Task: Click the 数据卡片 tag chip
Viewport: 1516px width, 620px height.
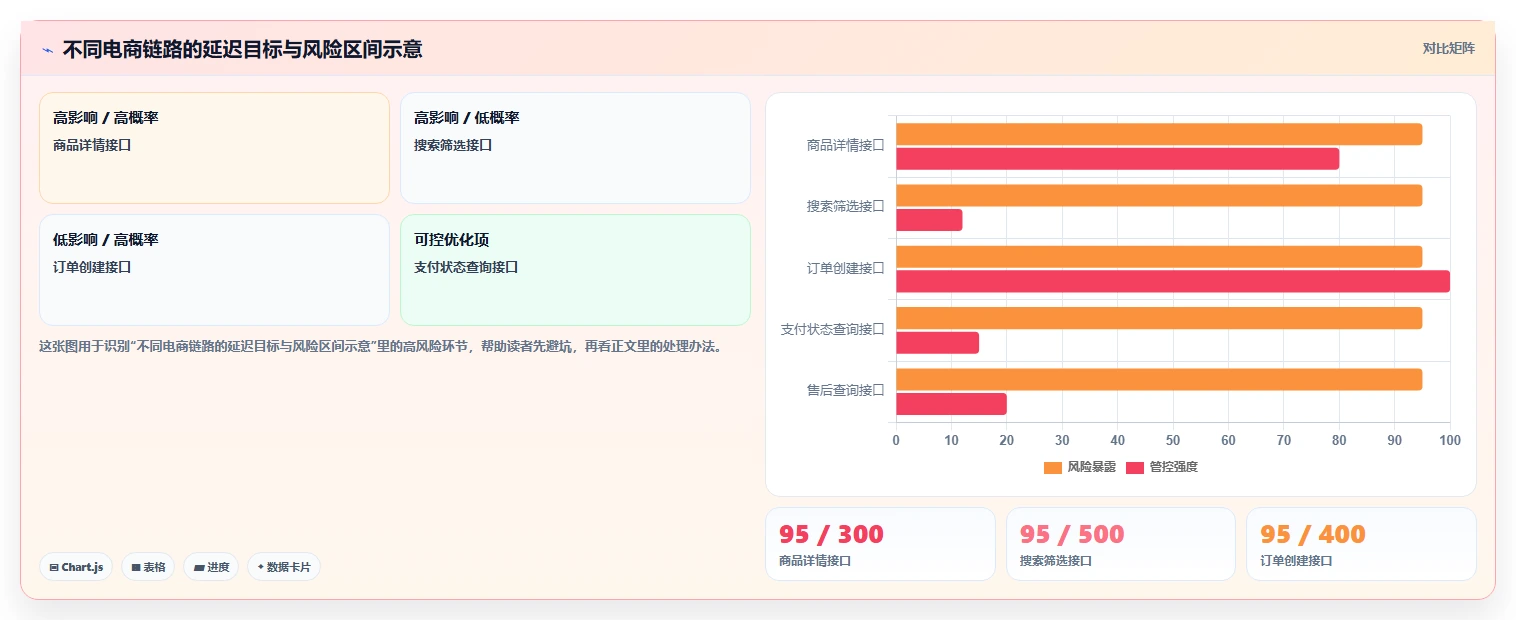Action: pos(284,567)
